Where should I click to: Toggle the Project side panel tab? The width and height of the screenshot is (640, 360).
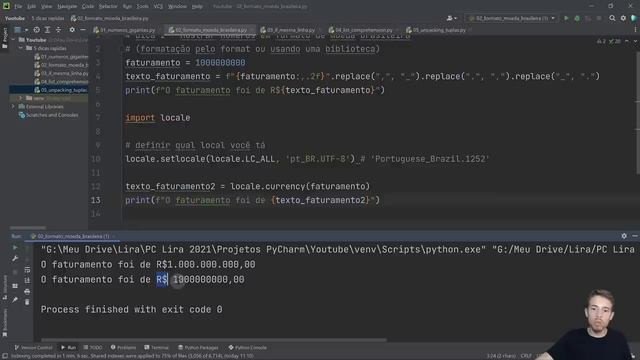tap(4, 38)
